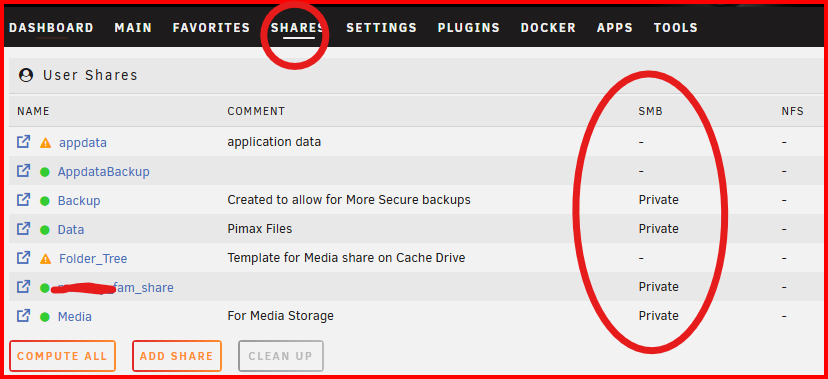Viewport: 828px width, 379px height.
Task: Click the green status dot beside Backup
Action: (45, 201)
